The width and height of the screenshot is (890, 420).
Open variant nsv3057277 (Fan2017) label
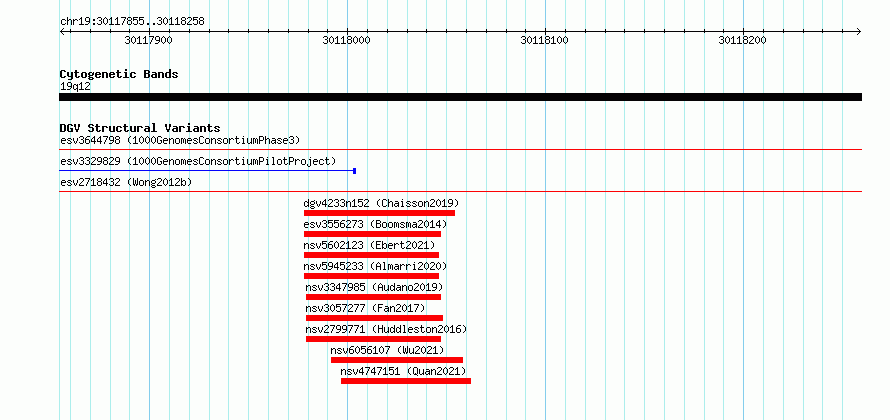point(365,308)
